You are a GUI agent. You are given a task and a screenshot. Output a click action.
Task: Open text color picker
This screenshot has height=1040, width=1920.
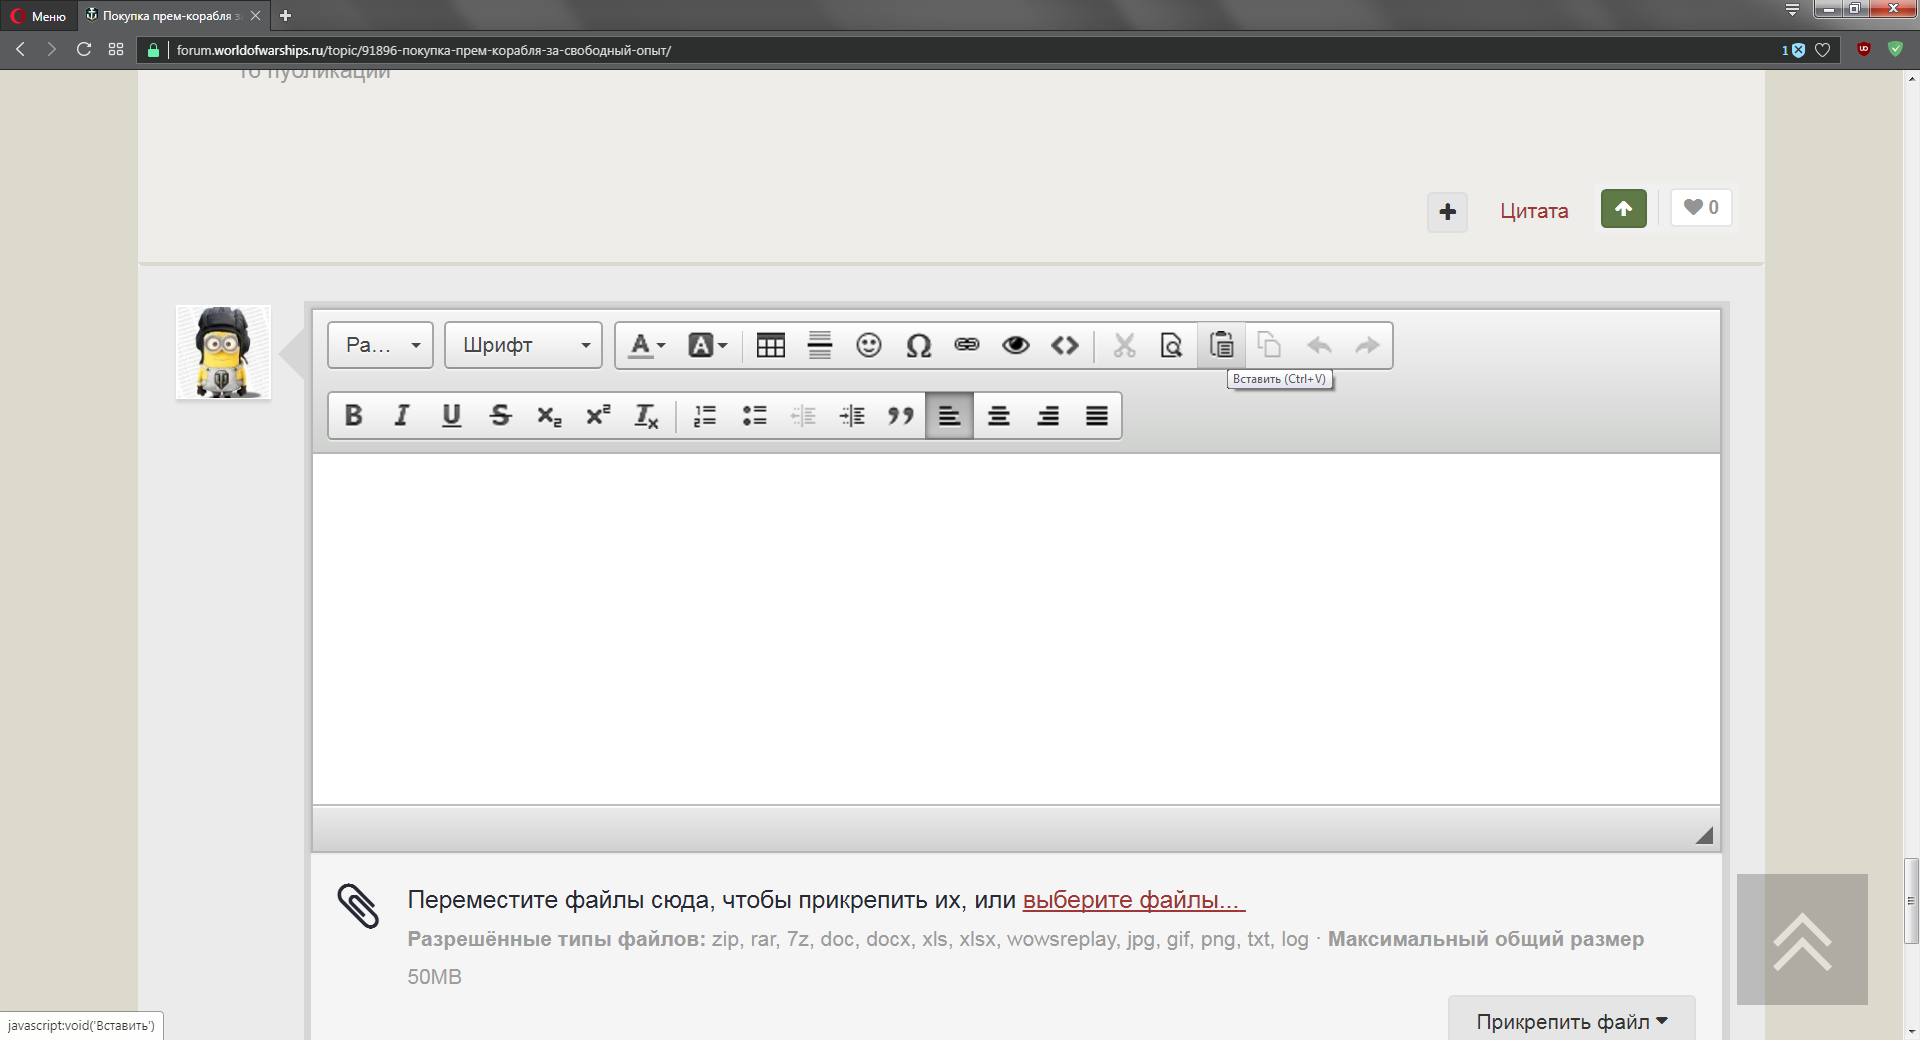tap(646, 346)
